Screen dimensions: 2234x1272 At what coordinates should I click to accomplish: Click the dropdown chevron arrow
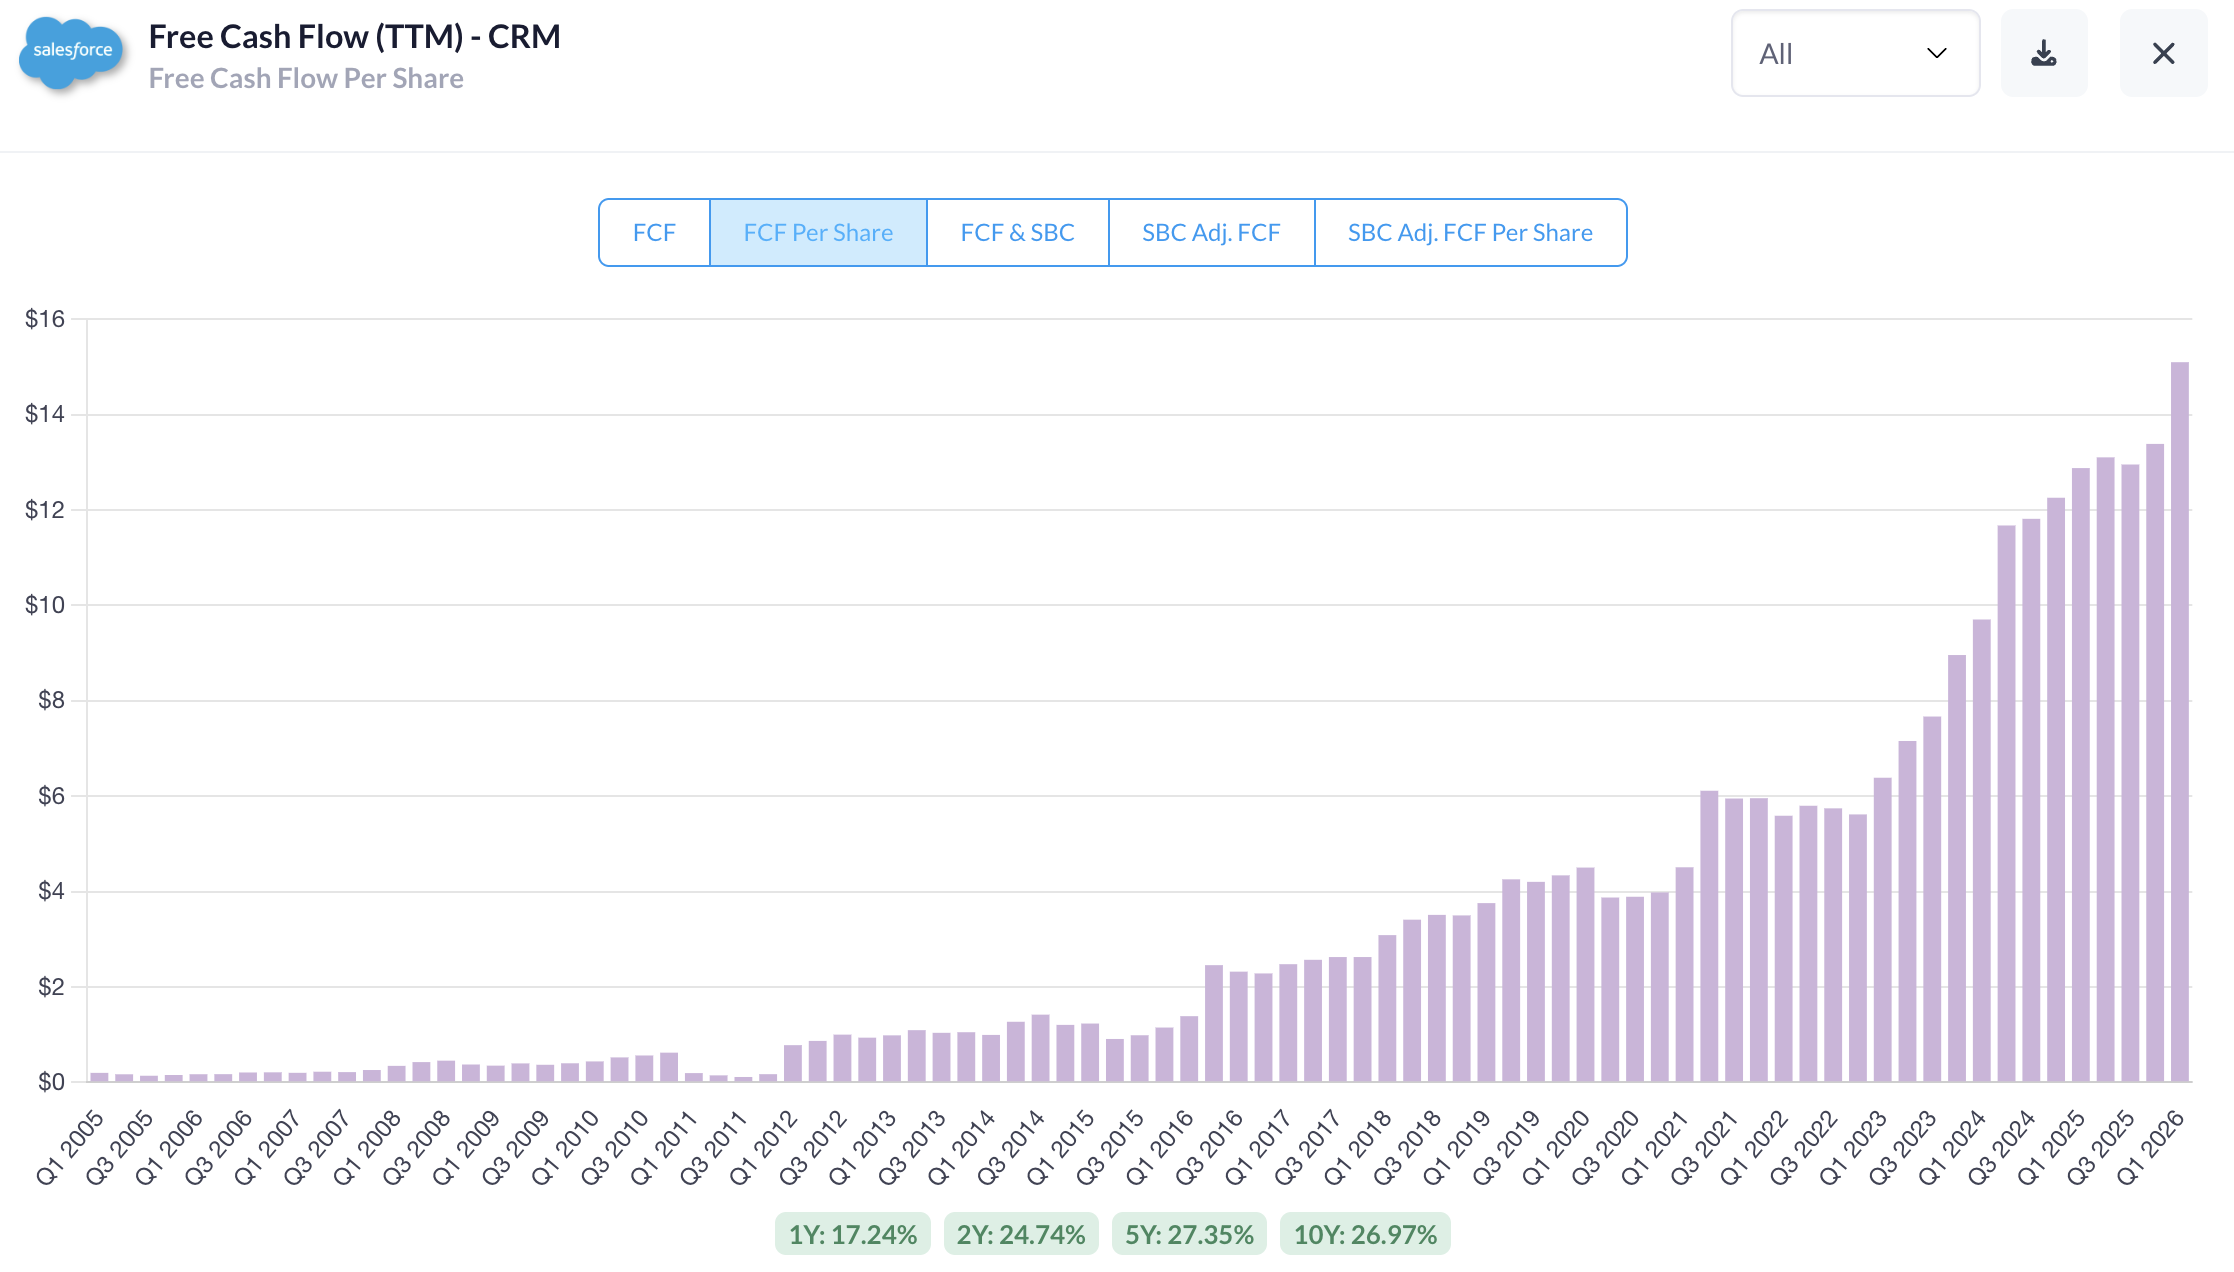[1936, 54]
